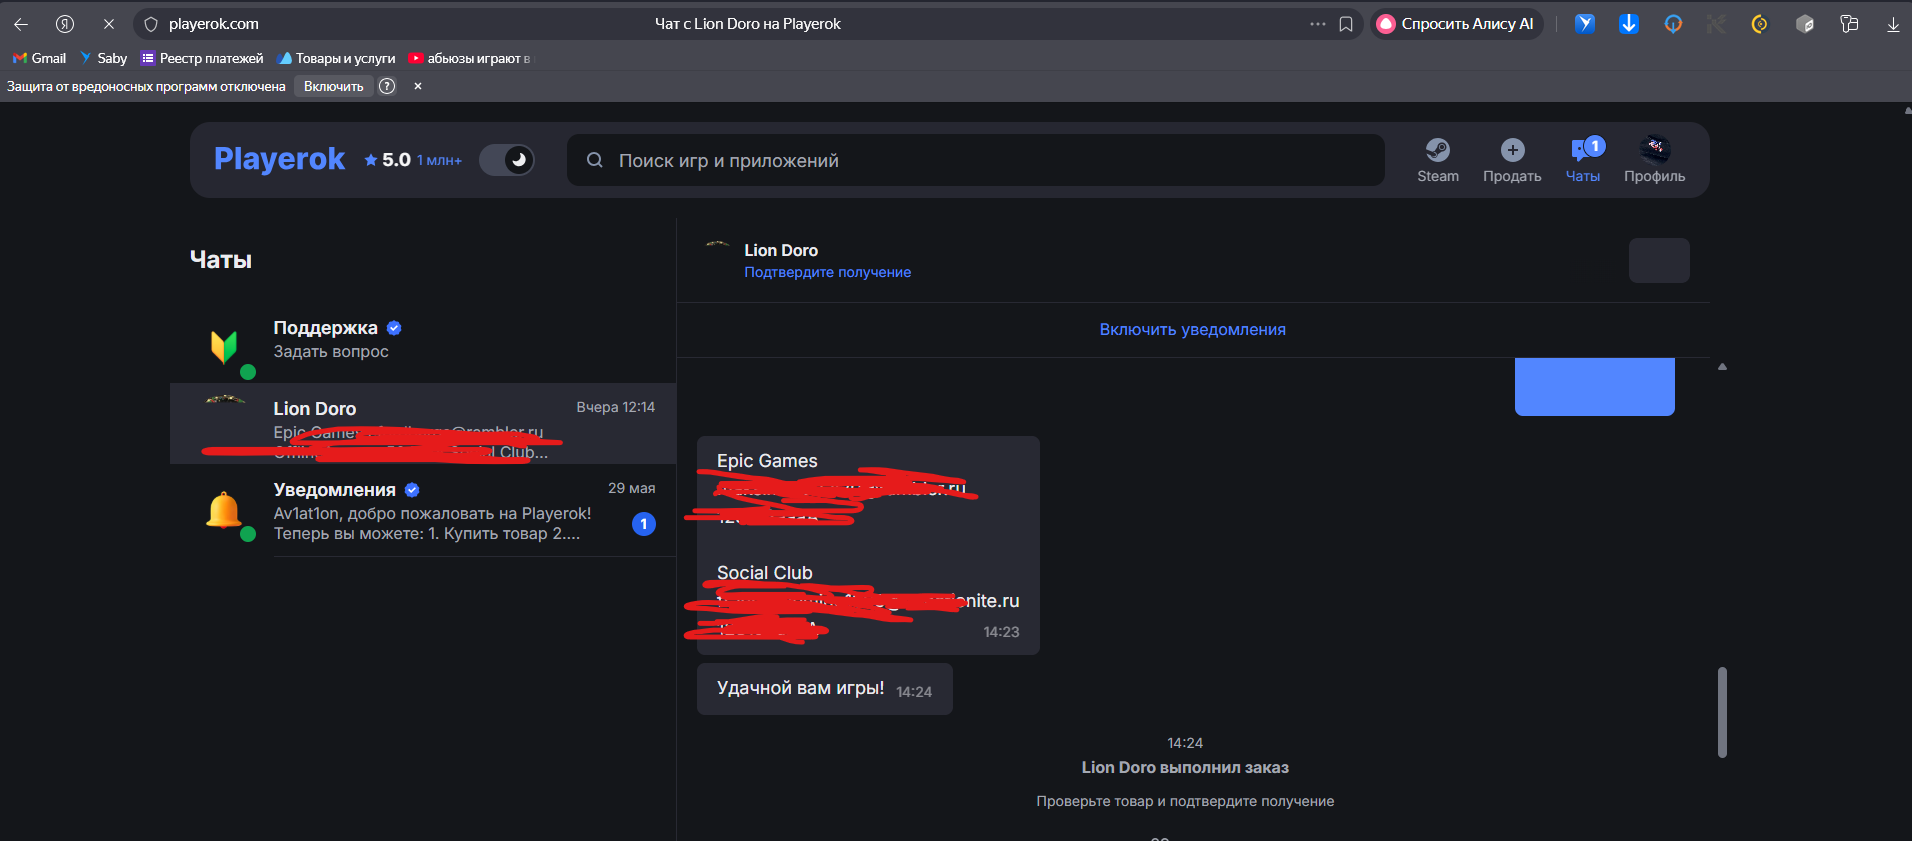
Task: Click the bookmark icon in address bar
Action: [1346, 24]
